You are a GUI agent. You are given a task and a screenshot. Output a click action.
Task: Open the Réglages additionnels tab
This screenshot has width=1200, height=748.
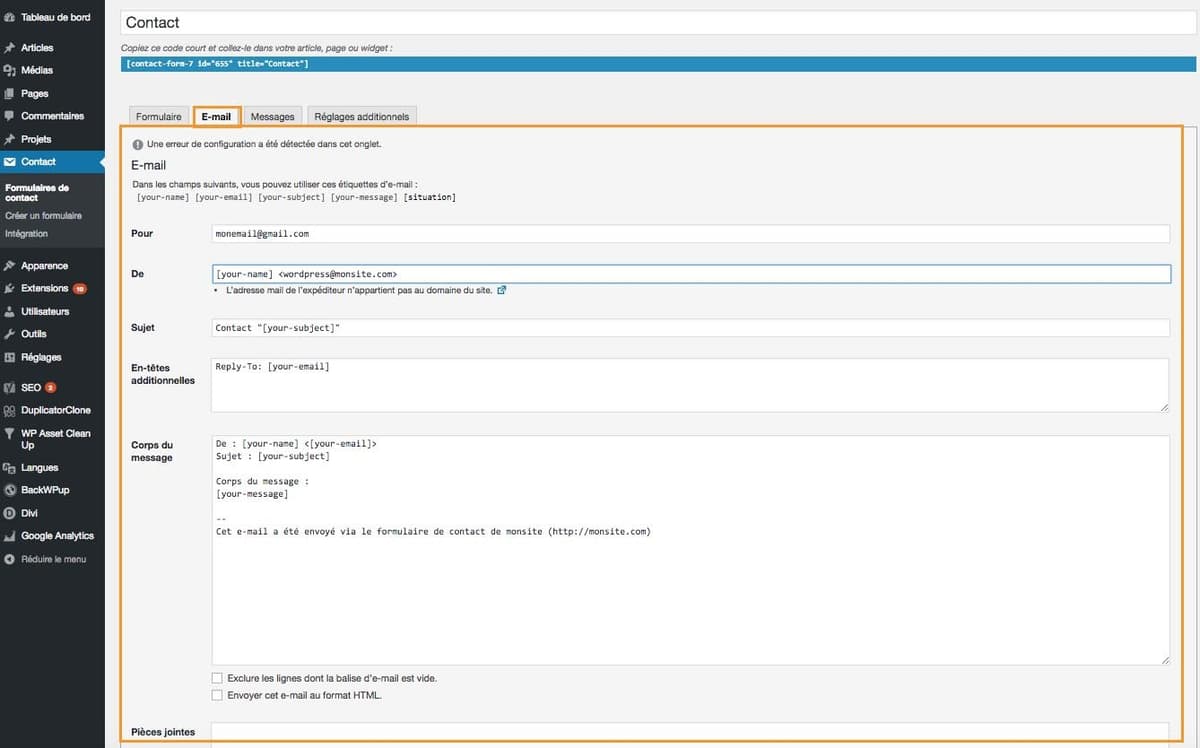click(362, 116)
